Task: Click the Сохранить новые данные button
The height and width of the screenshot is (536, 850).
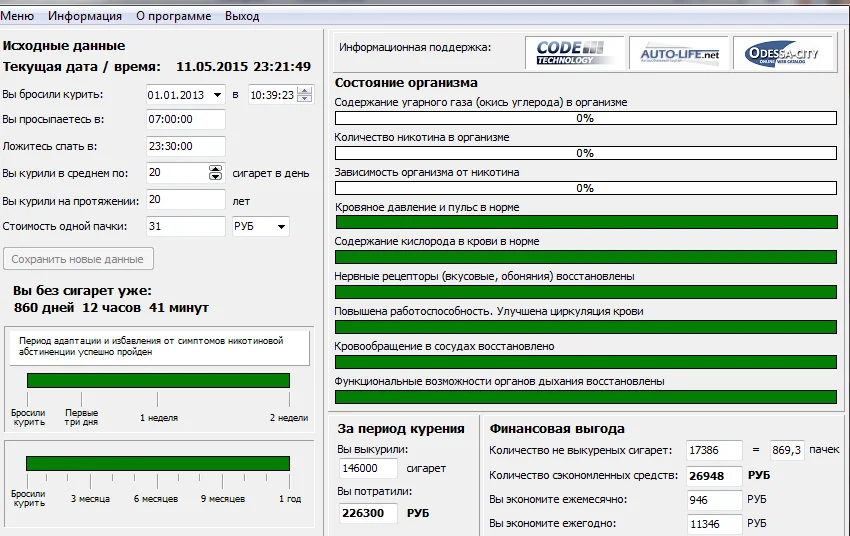Action: [x=79, y=259]
